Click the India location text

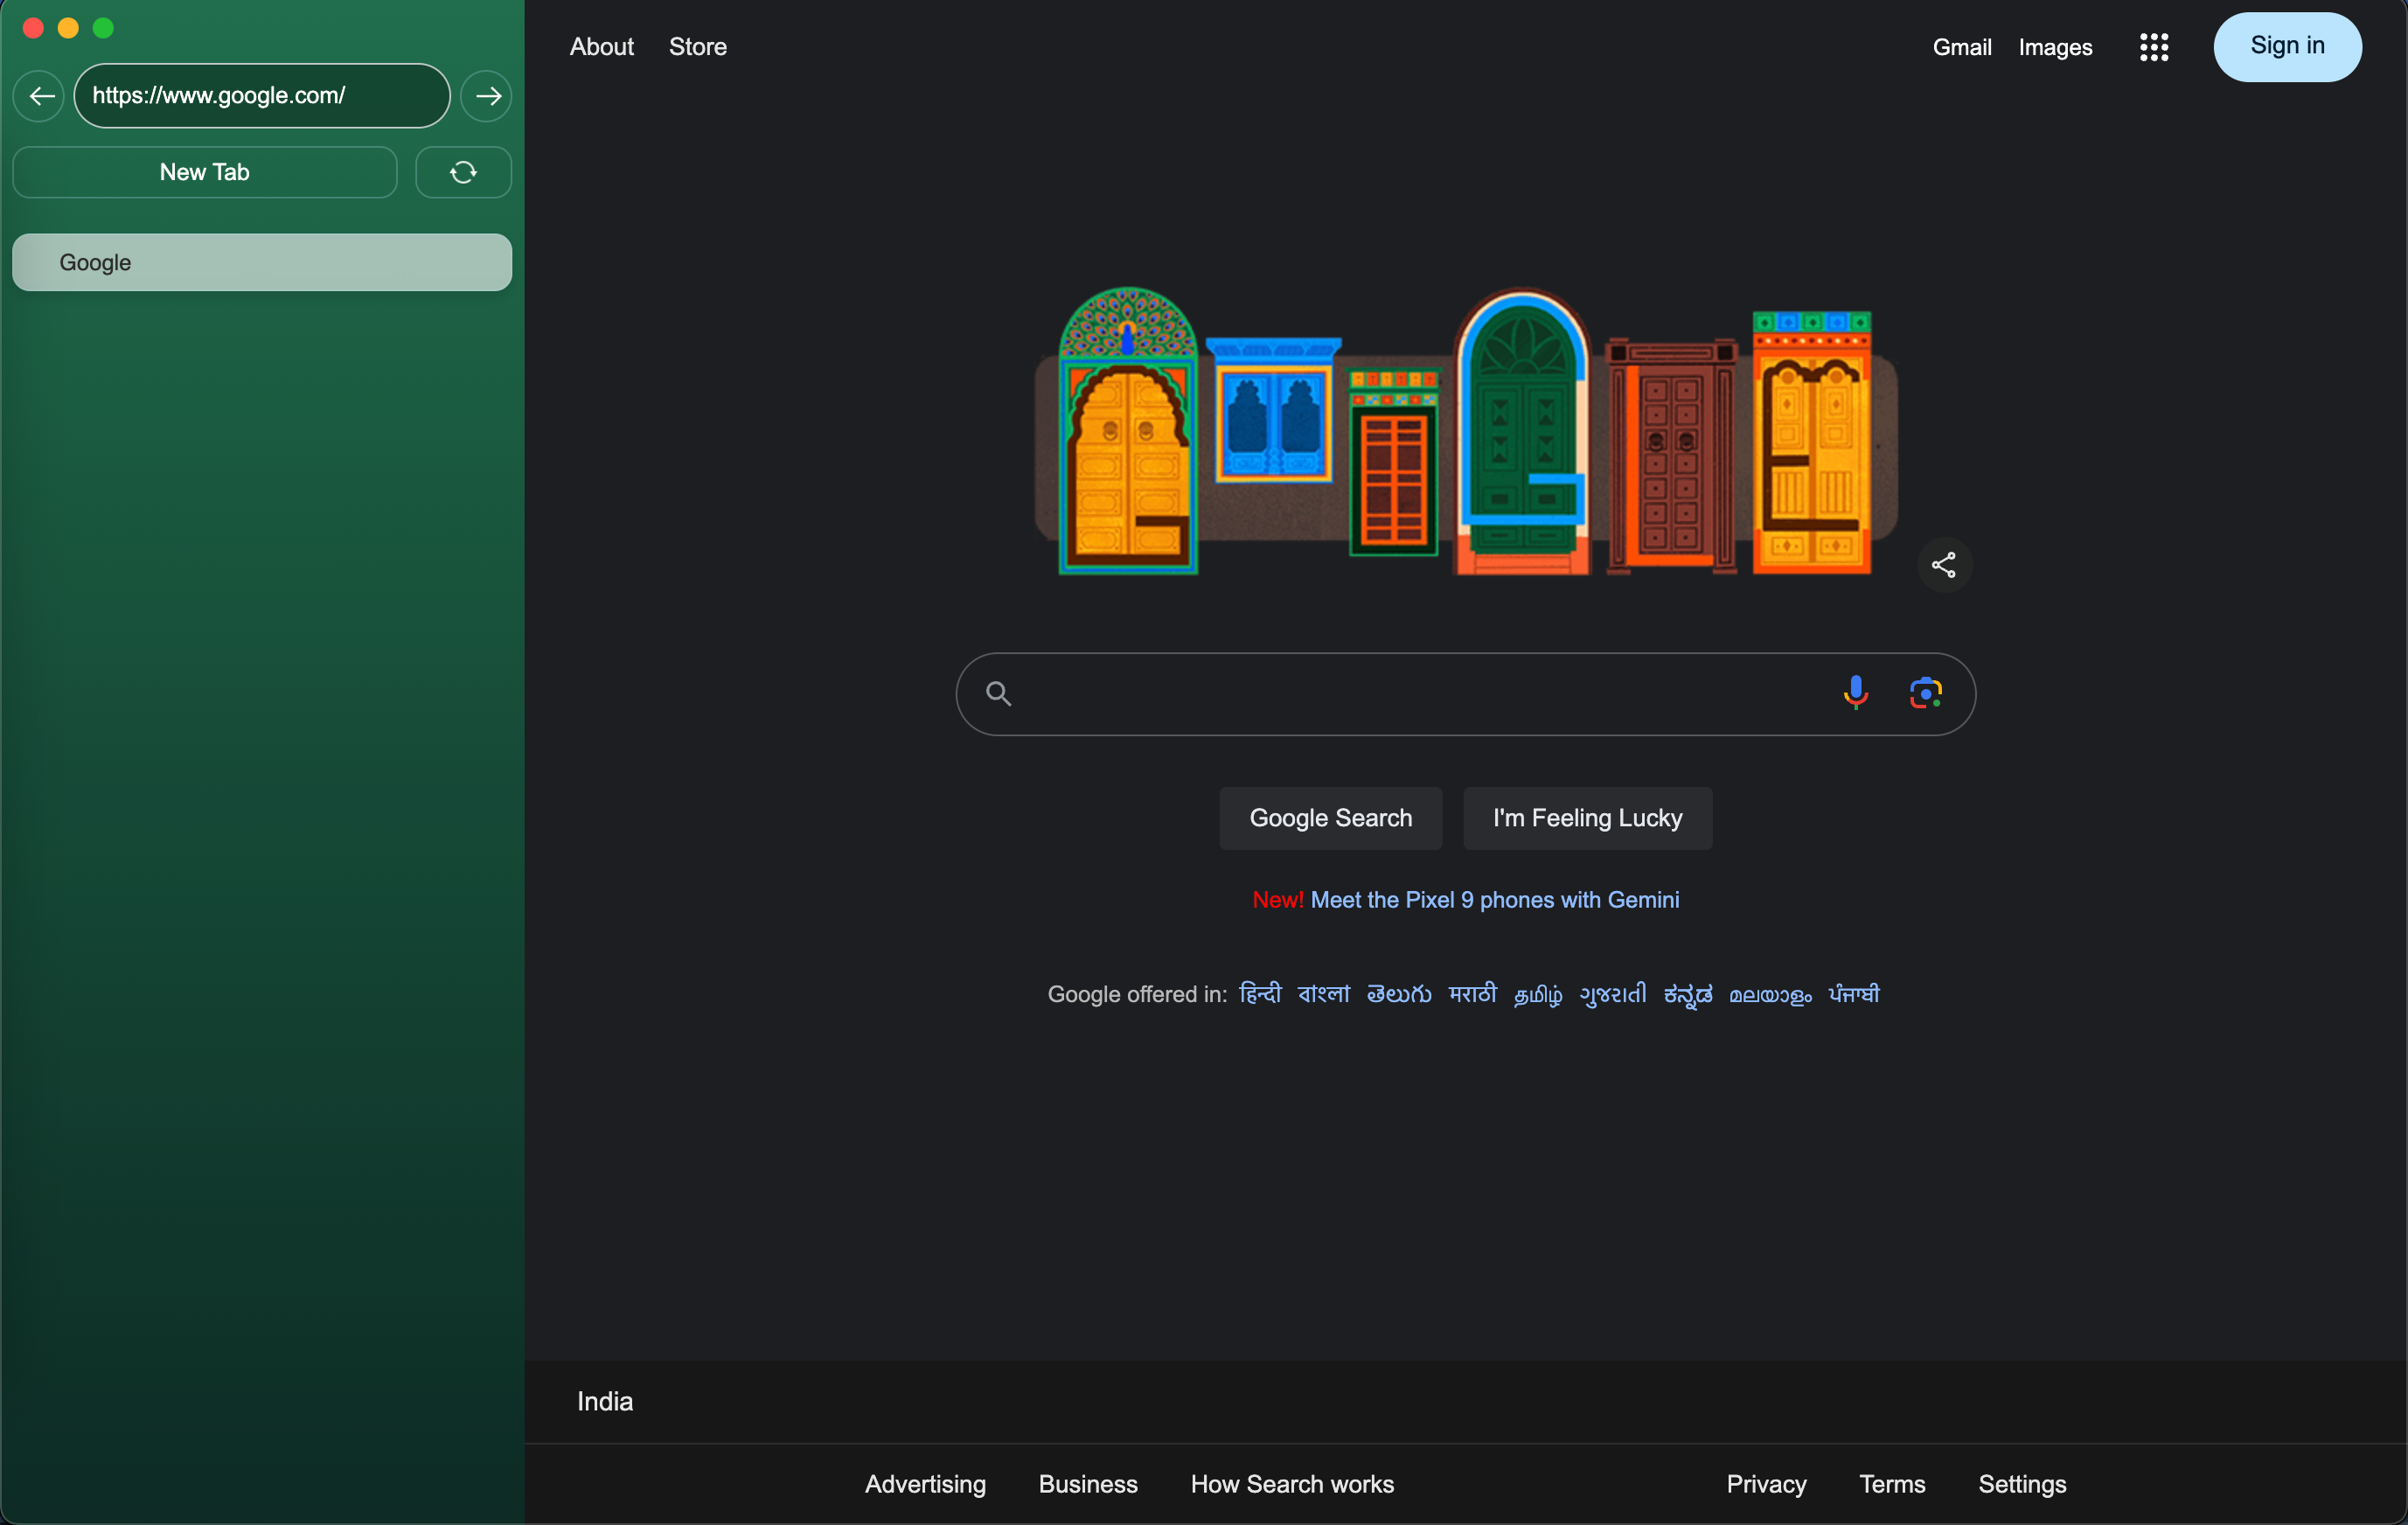605,1401
